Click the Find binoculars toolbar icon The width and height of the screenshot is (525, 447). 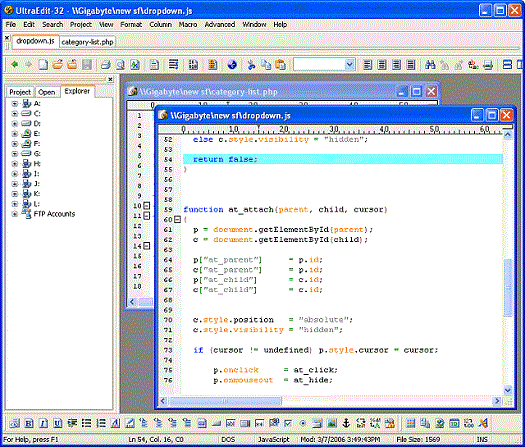[x=430, y=65]
